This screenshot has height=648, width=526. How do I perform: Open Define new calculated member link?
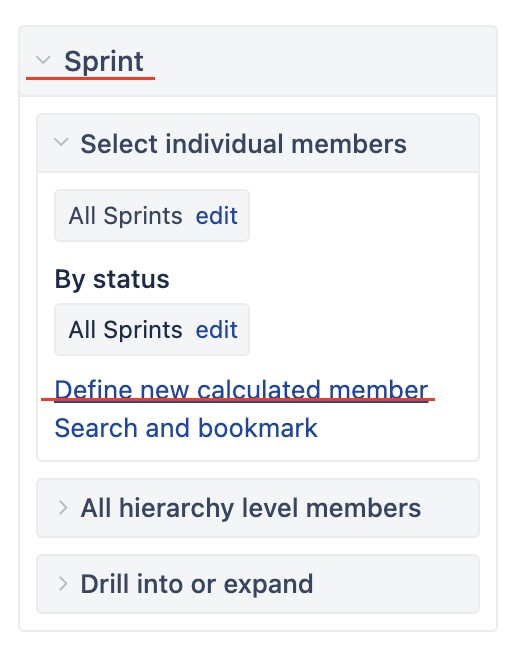(x=241, y=390)
